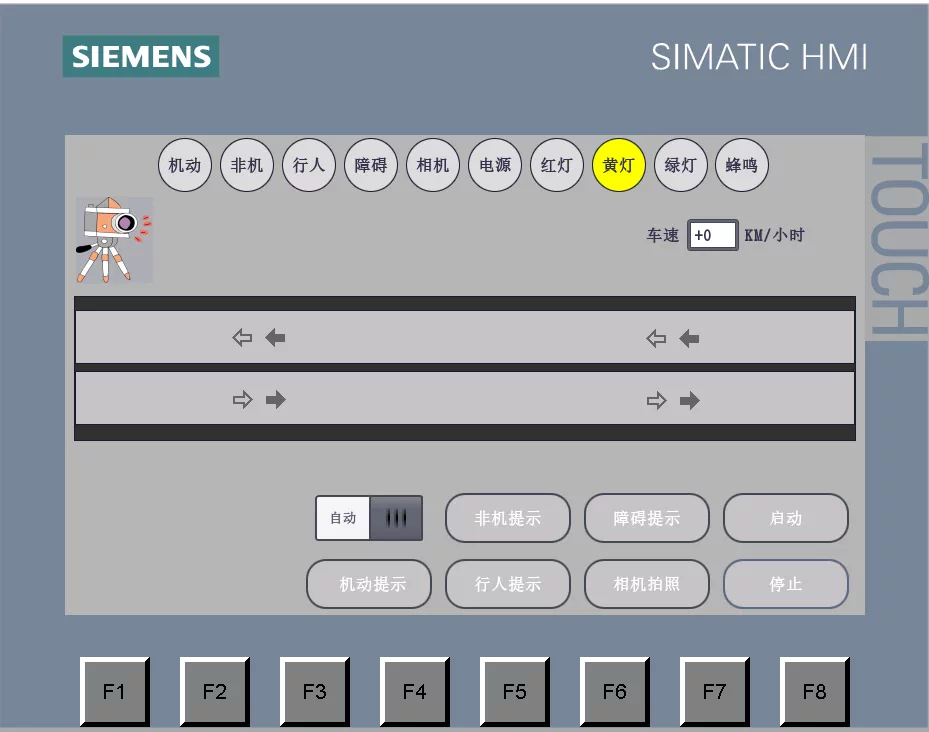Click the F8 function key
The height and width of the screenshot is (732, 929).
[x=815, y=691]
